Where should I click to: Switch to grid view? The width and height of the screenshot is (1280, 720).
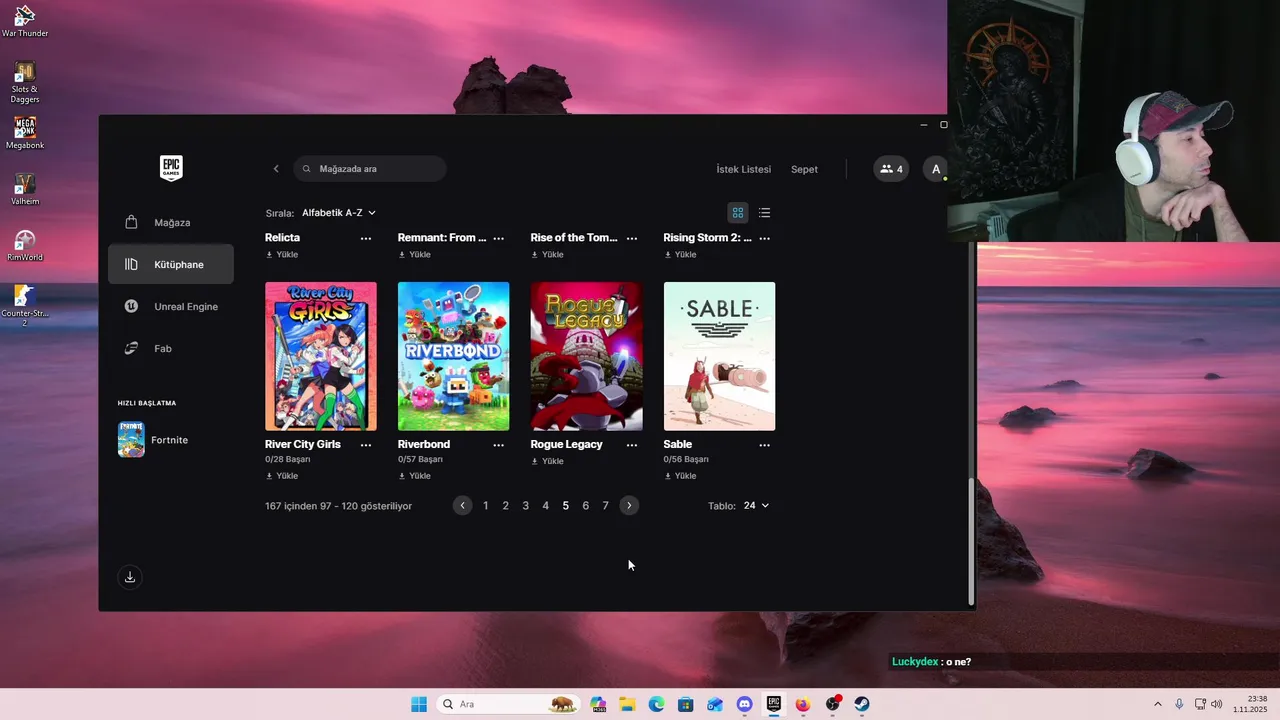pos(738,213)
